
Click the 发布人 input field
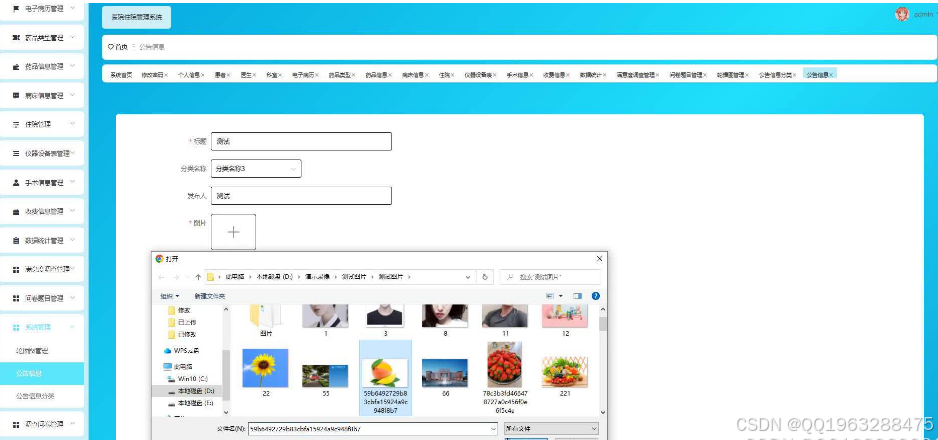pos(302,195)
